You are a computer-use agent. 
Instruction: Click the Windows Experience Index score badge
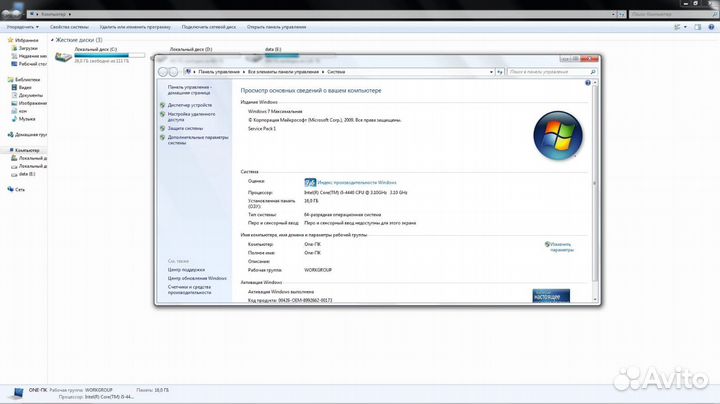pyautogui.click(x=310, y=182)
